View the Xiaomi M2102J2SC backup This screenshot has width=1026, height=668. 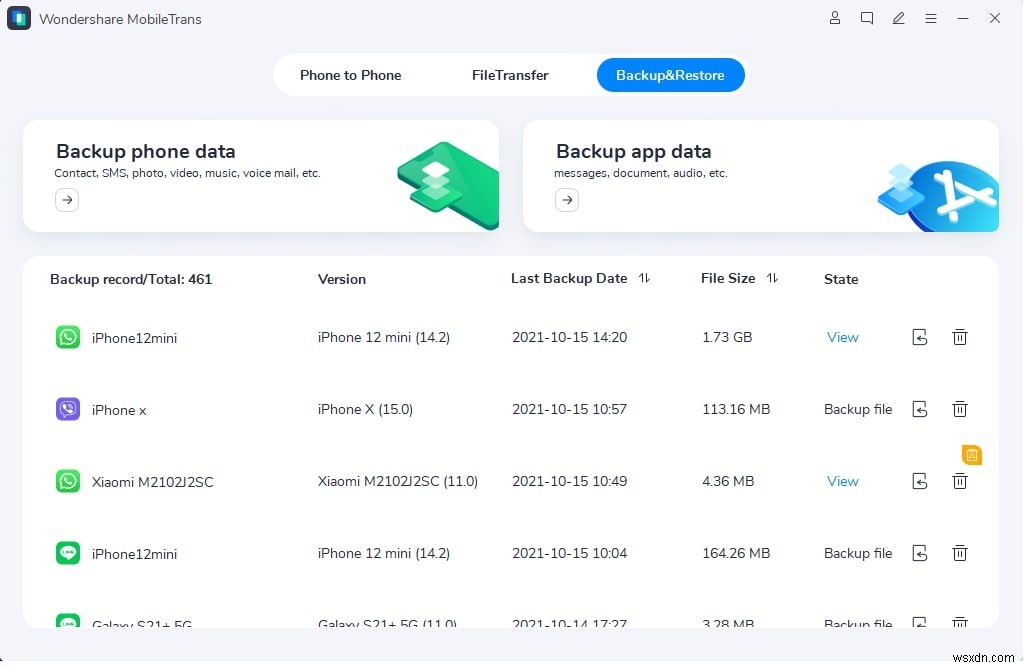click(x=842, y=481)
